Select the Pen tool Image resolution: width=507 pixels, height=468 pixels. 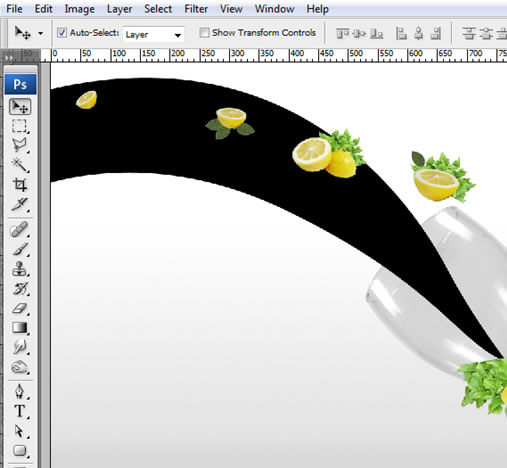pos(19,391)
